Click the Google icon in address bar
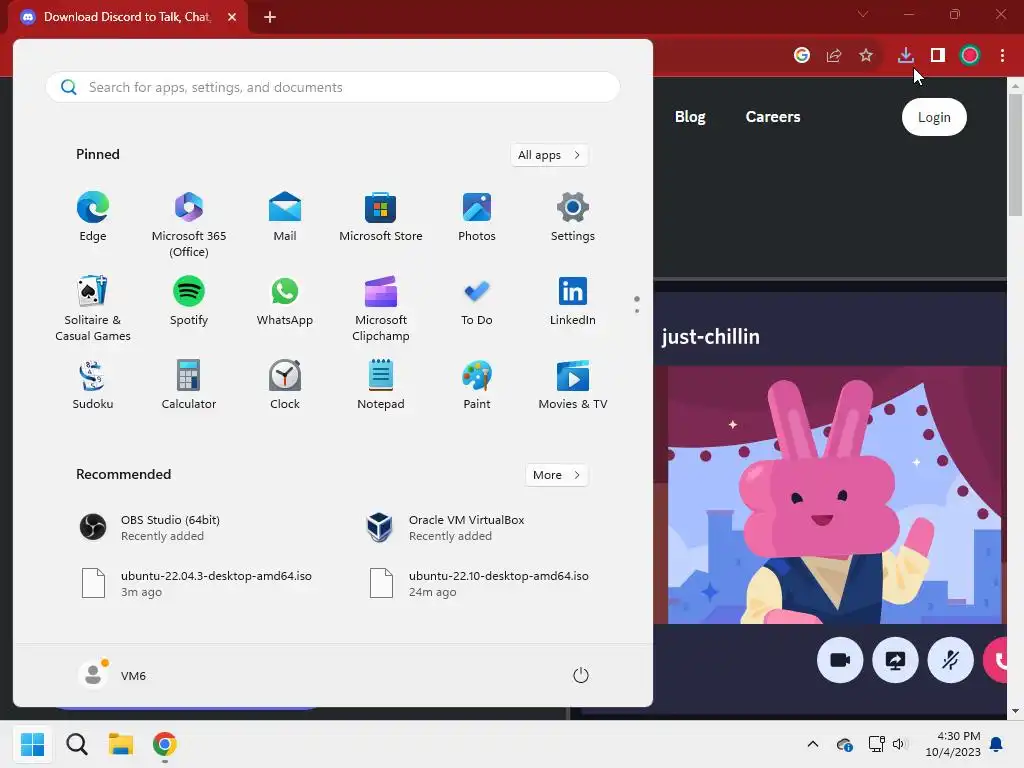The height and width of the screenshot is (768, 1024). 802,56
